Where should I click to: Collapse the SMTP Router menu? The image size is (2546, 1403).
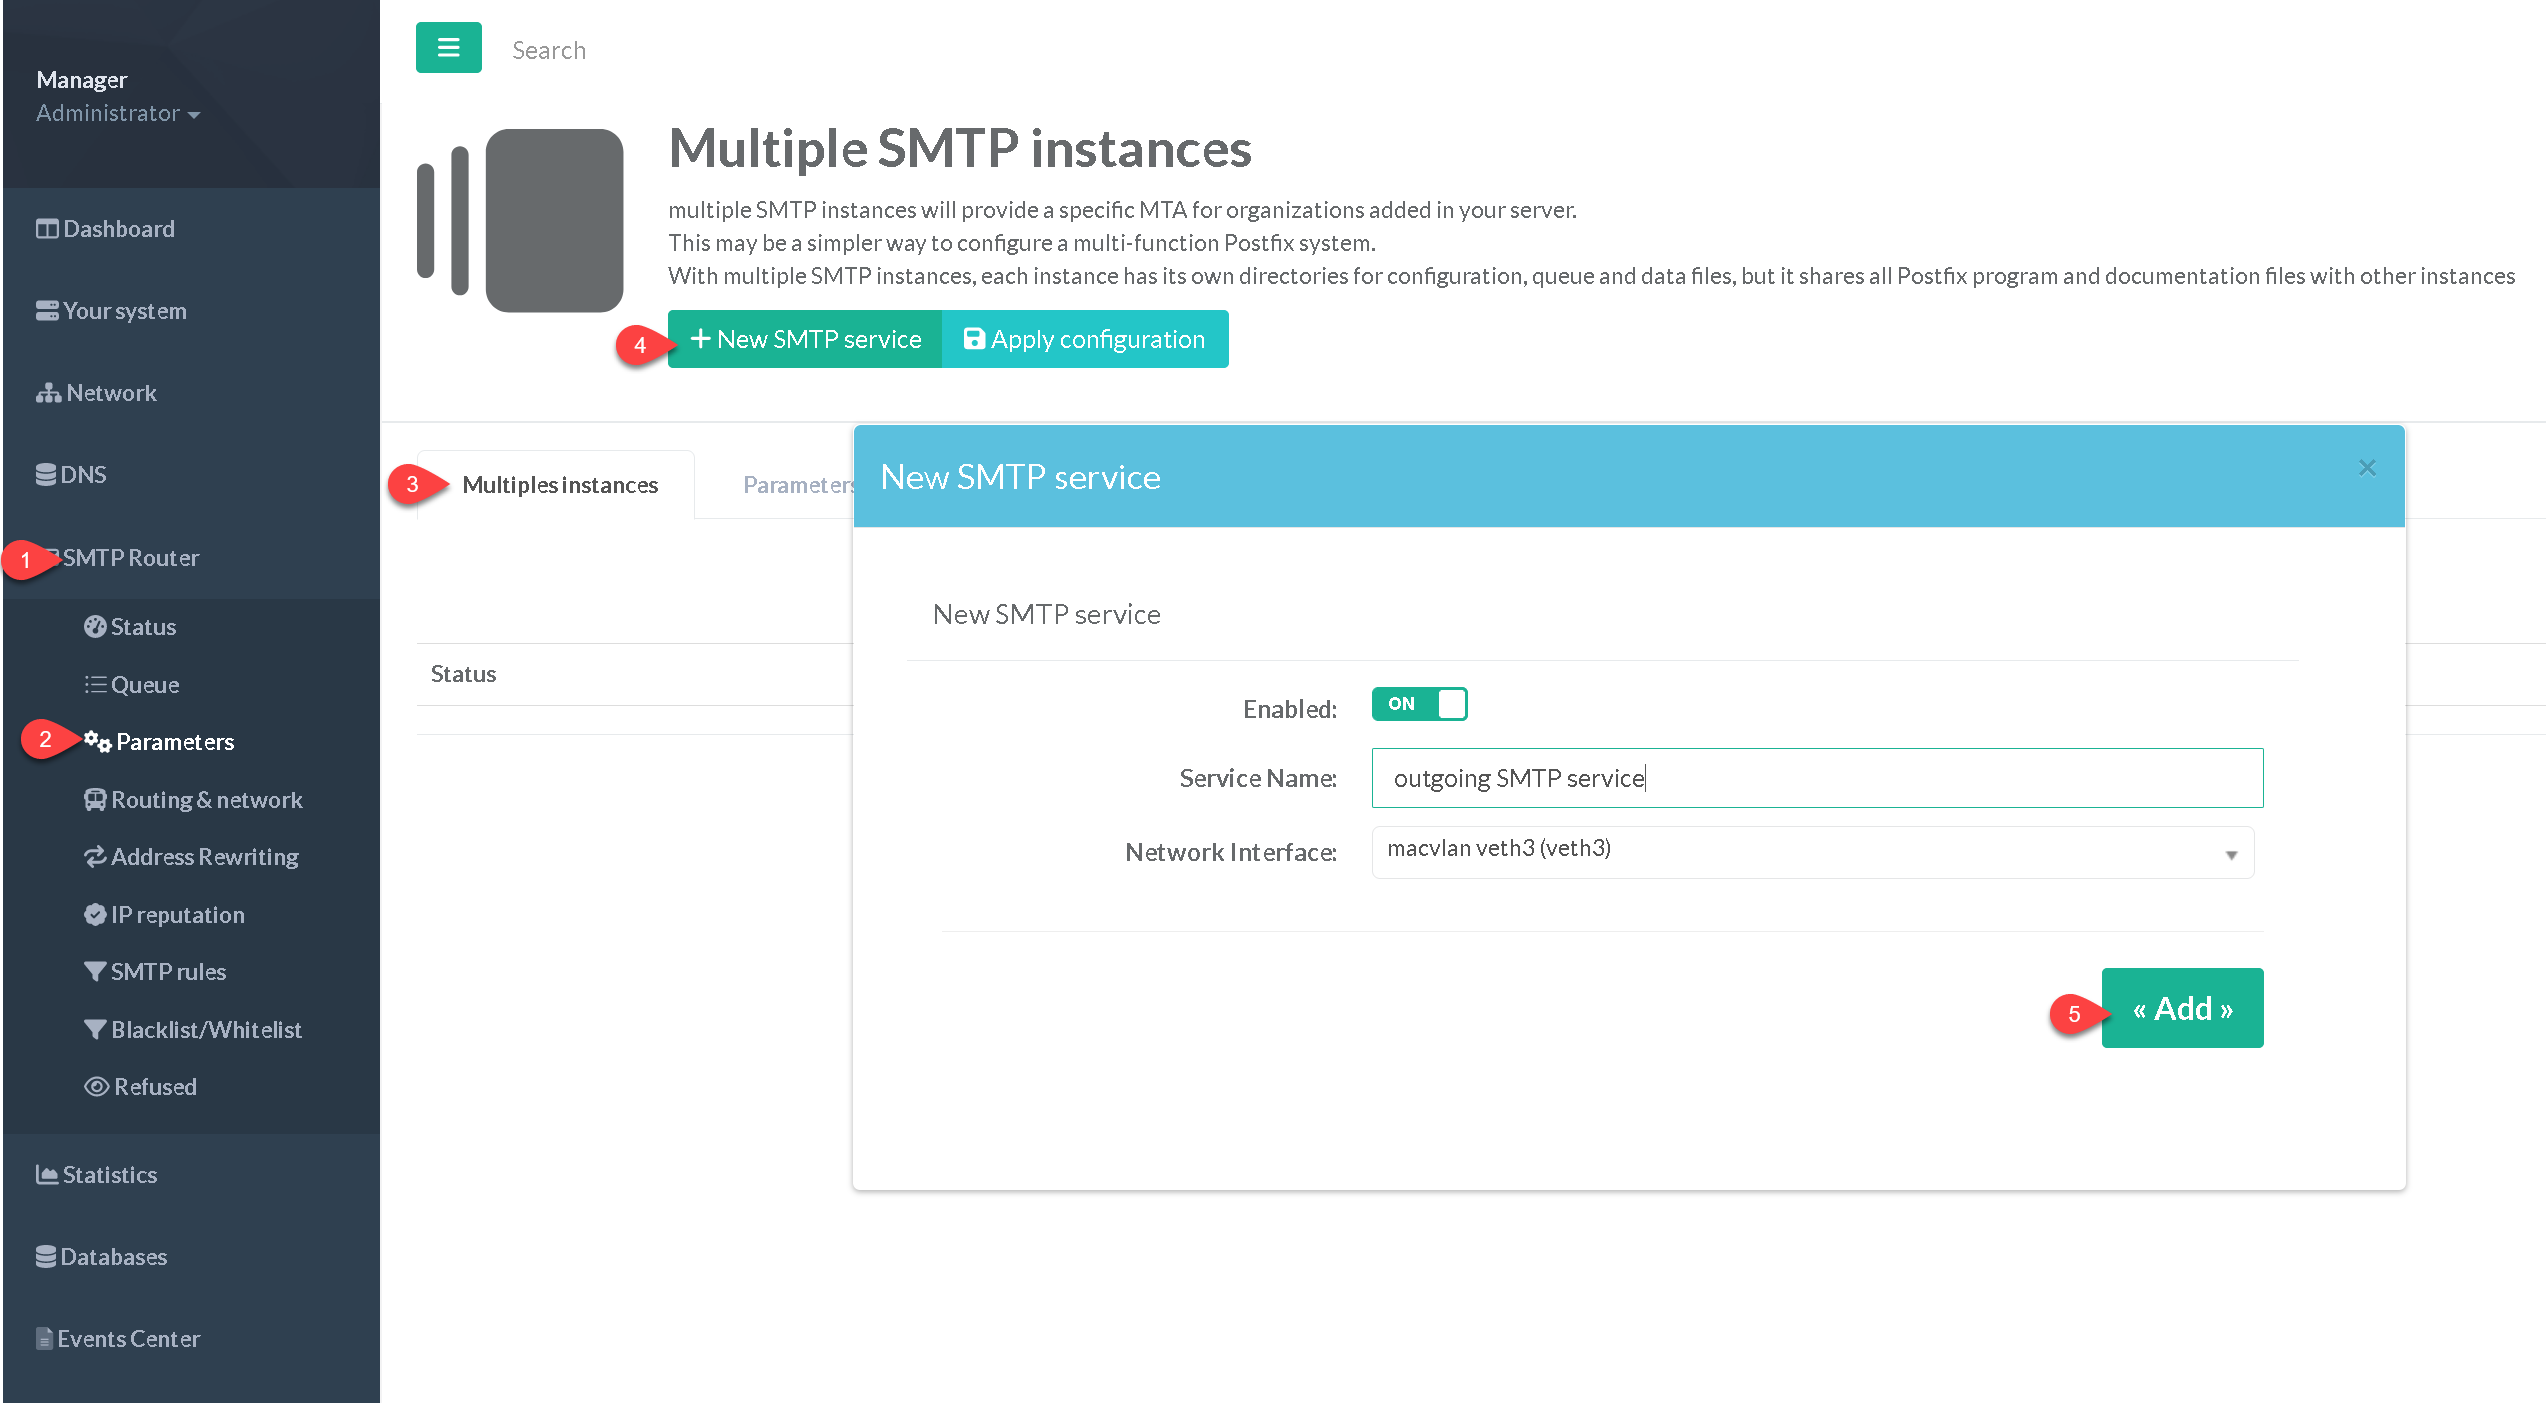[130, 558]
